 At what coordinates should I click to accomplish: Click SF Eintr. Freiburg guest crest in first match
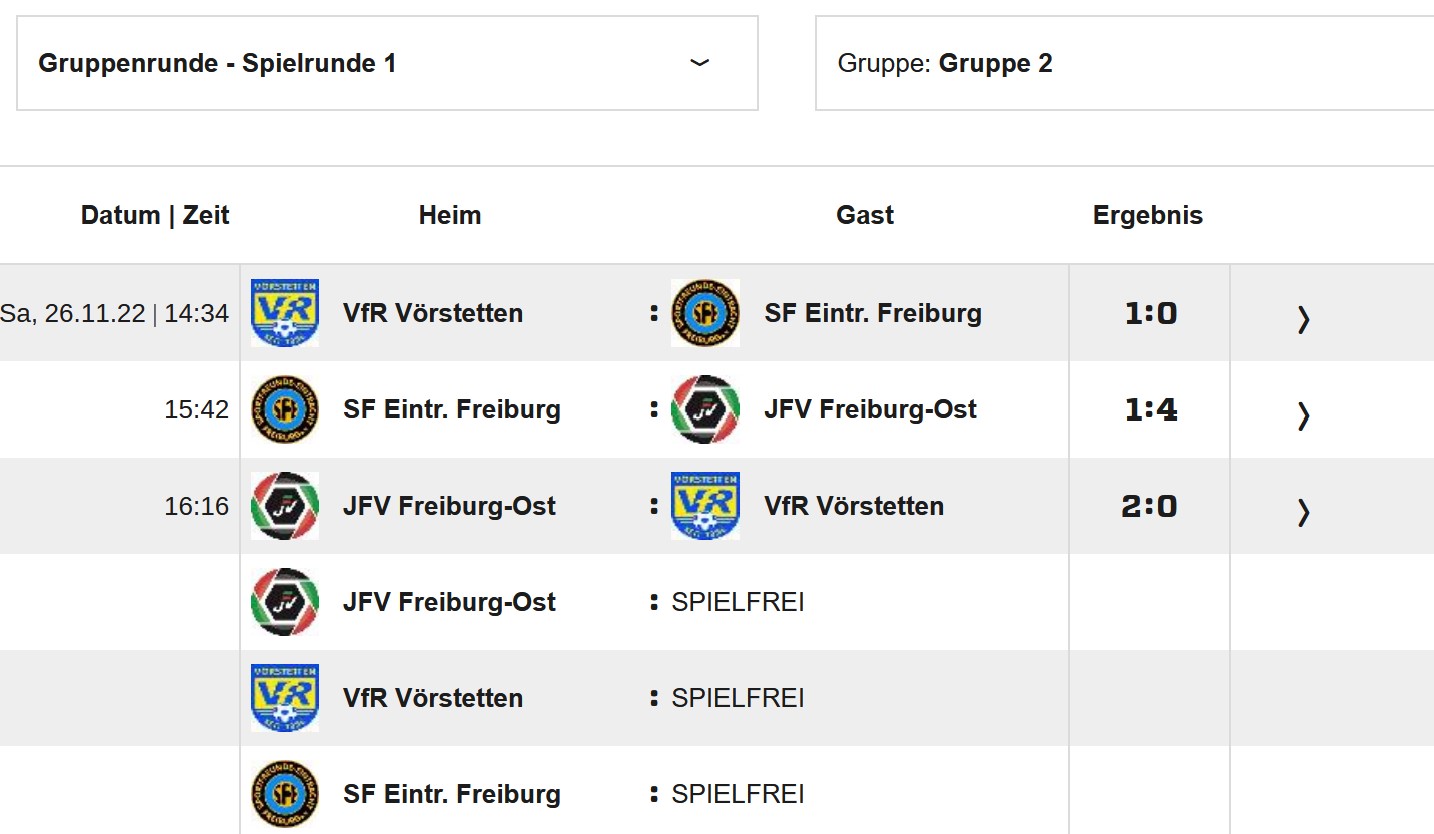pyautogui.click(x=705, y=313)
